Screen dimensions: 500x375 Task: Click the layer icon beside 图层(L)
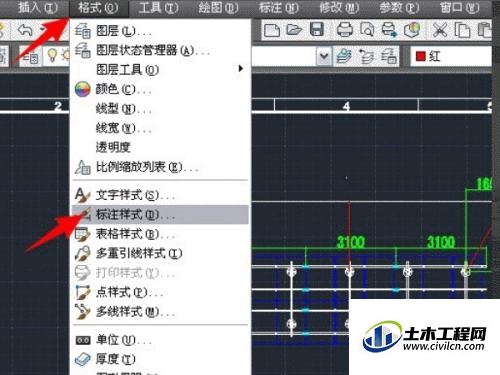82,31
